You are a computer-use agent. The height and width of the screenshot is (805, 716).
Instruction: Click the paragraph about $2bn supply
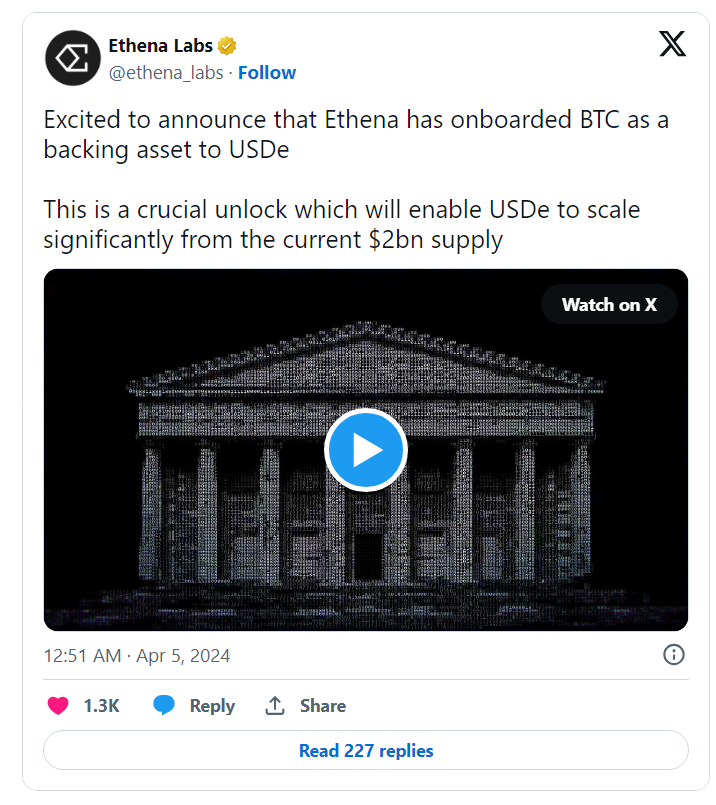coord(342,225)
